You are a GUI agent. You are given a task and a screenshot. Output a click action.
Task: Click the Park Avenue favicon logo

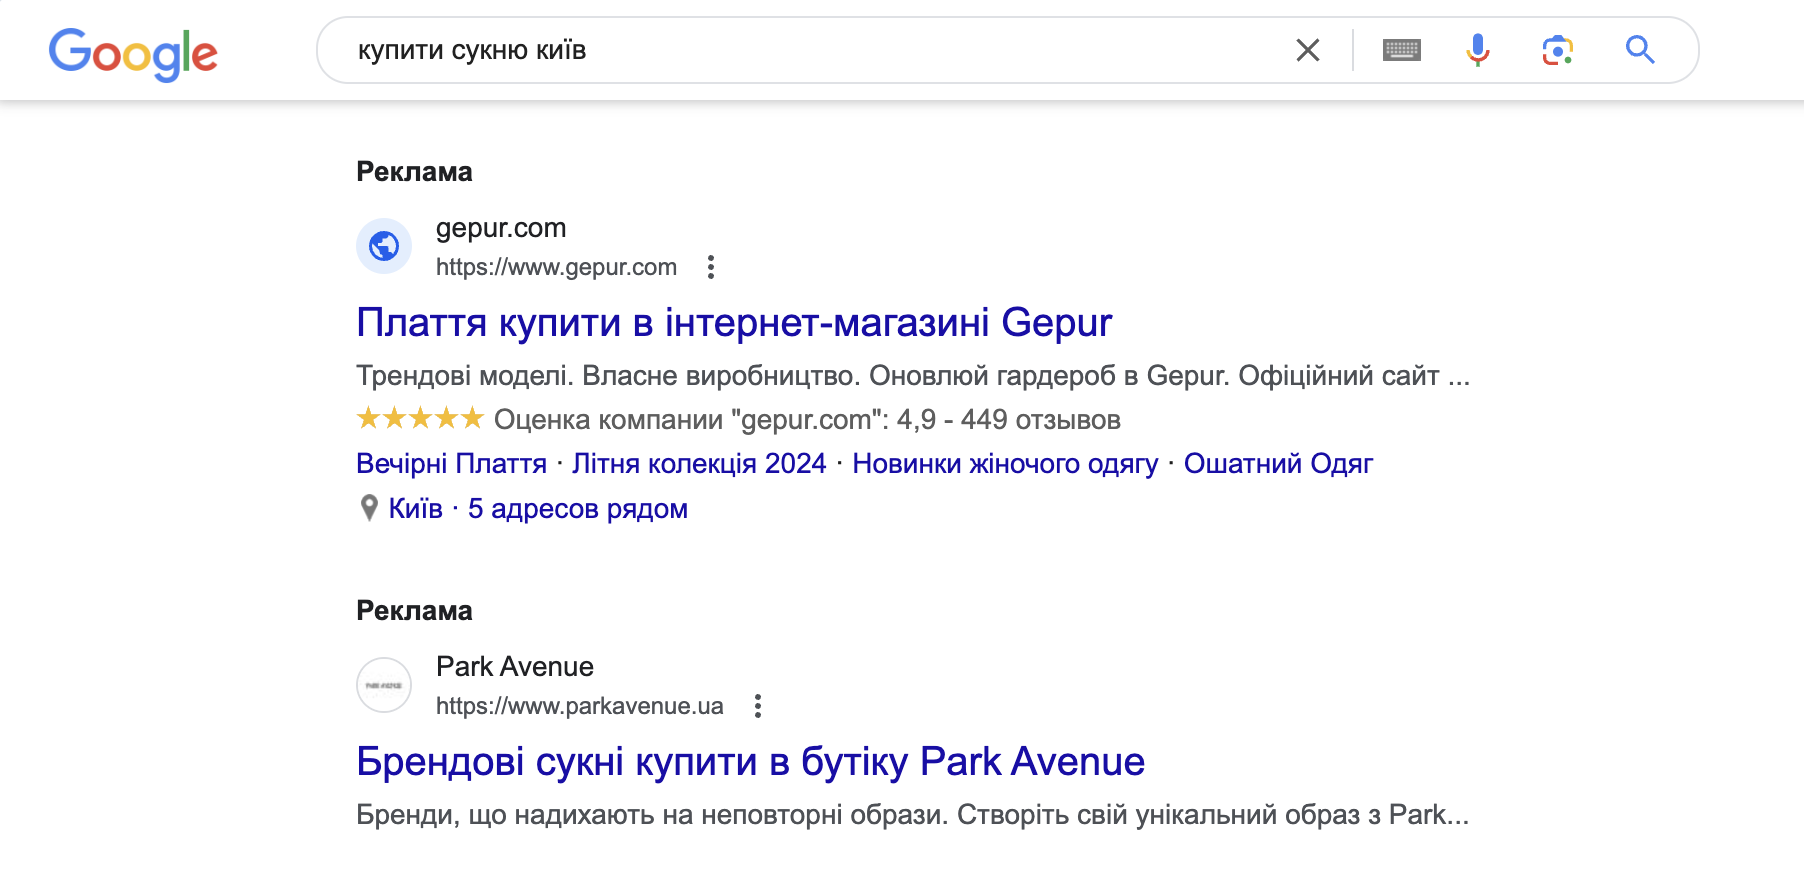[384, 685]
